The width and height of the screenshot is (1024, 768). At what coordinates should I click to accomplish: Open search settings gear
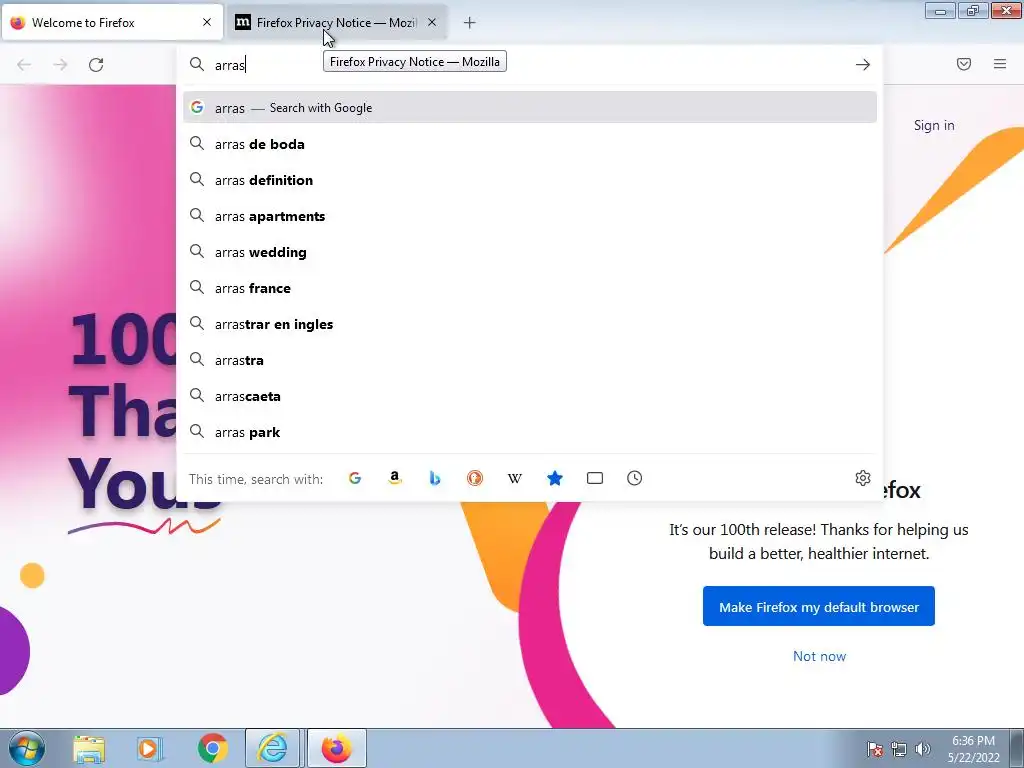[x=863, y=478]
